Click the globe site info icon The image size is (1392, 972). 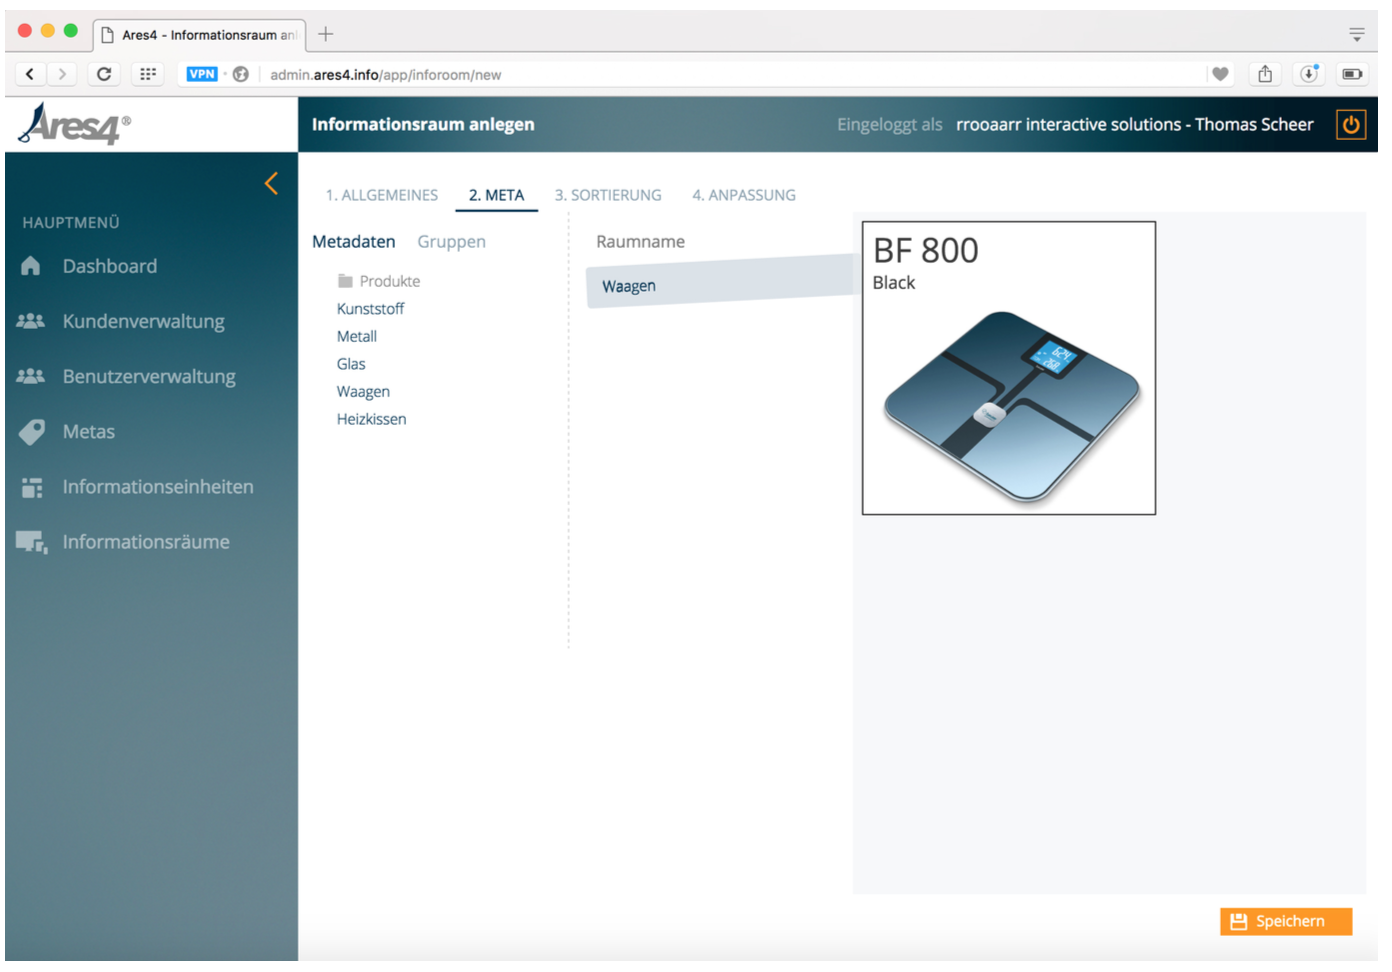(x=241, y=74)
